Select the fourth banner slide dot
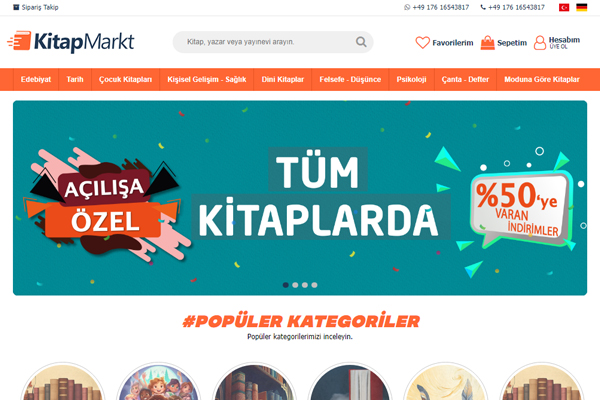 [x=314, y=285]
